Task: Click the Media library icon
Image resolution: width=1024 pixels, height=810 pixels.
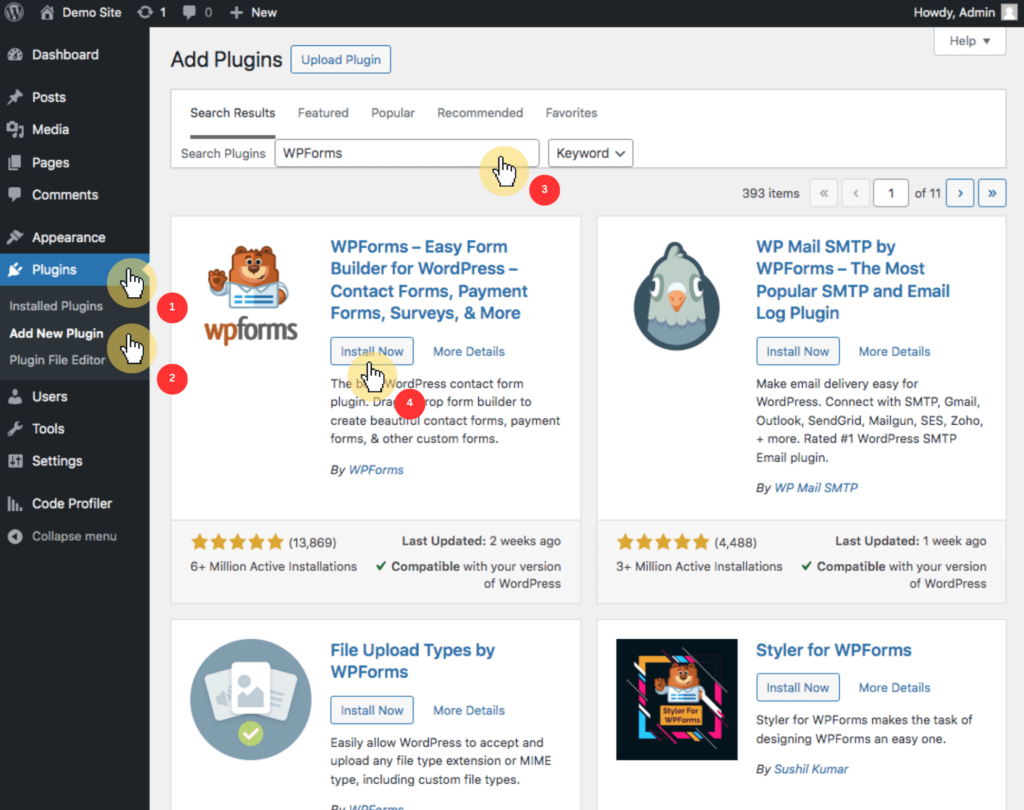Action: click(15, 129)
